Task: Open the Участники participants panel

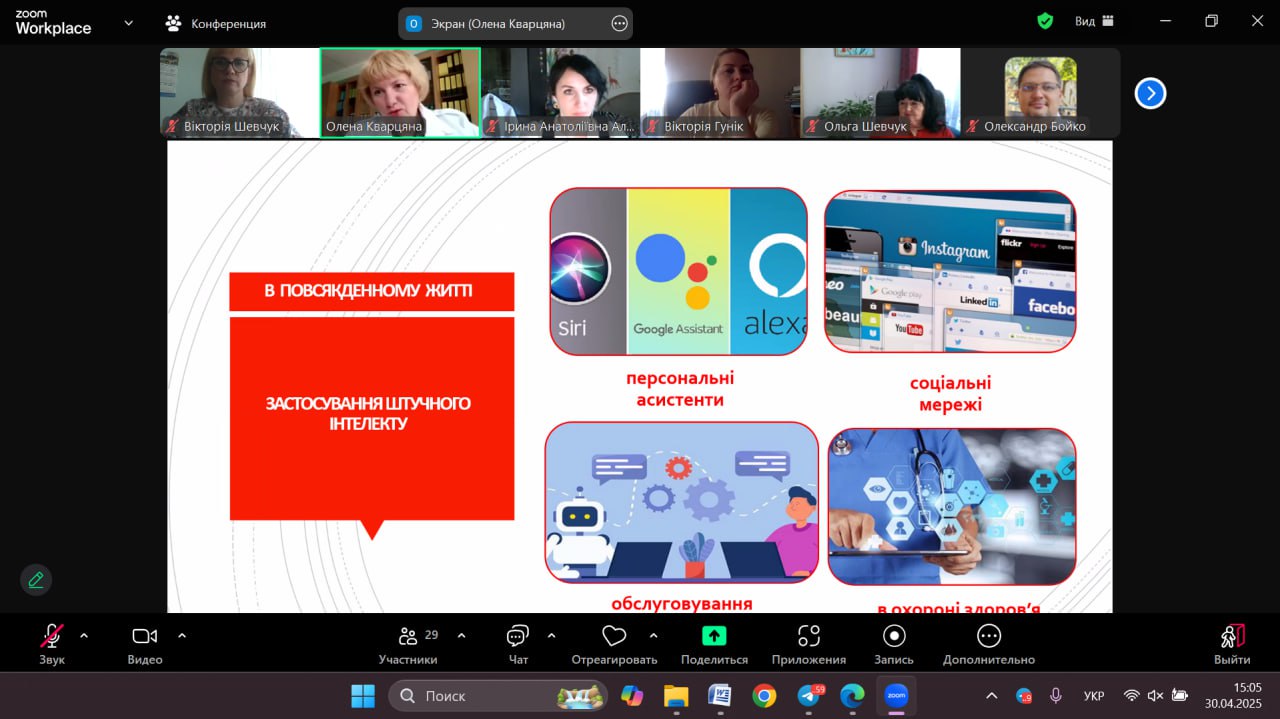Action: 408,637
